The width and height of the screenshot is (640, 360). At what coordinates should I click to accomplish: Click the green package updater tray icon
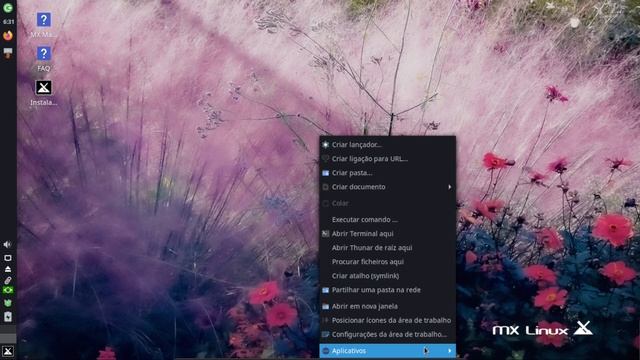tap(8, 303)
